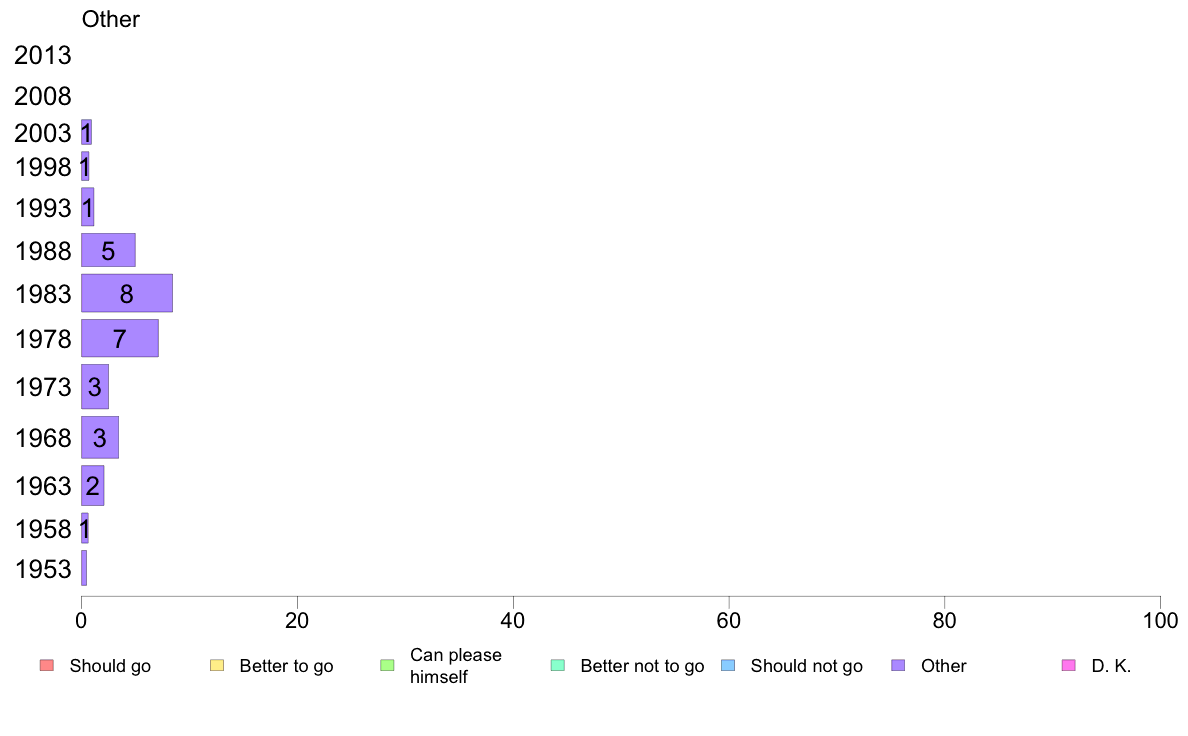This screenshot has height=736, width=1188.
Task: Select the green Can please himself swatch
Action: point(387,666)
